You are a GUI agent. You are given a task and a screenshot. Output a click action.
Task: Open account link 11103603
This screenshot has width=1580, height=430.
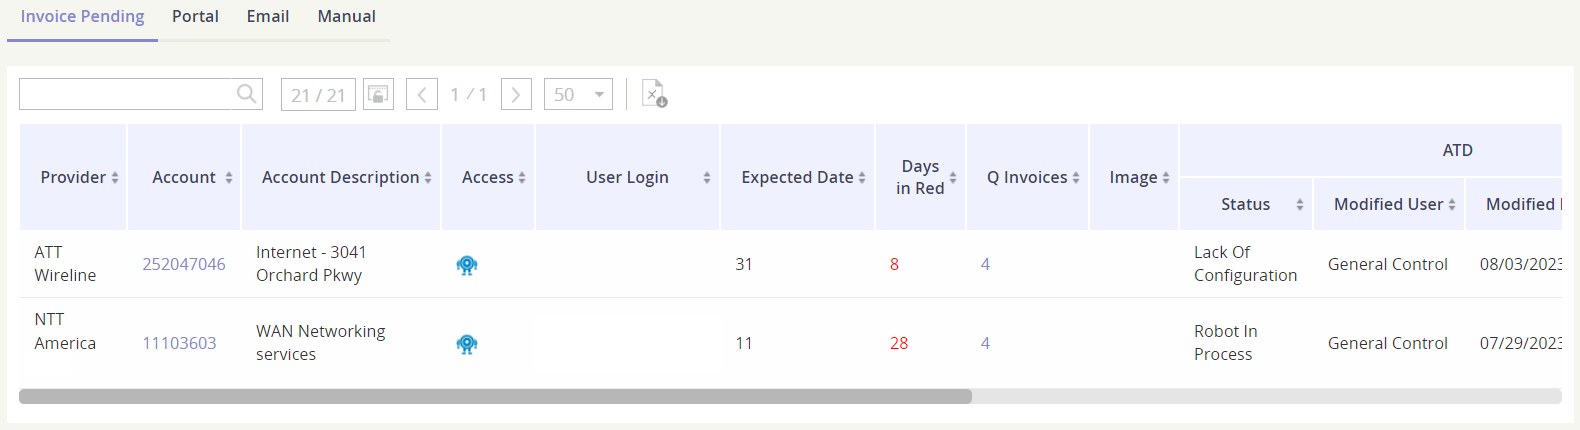(x=179, y=343)
